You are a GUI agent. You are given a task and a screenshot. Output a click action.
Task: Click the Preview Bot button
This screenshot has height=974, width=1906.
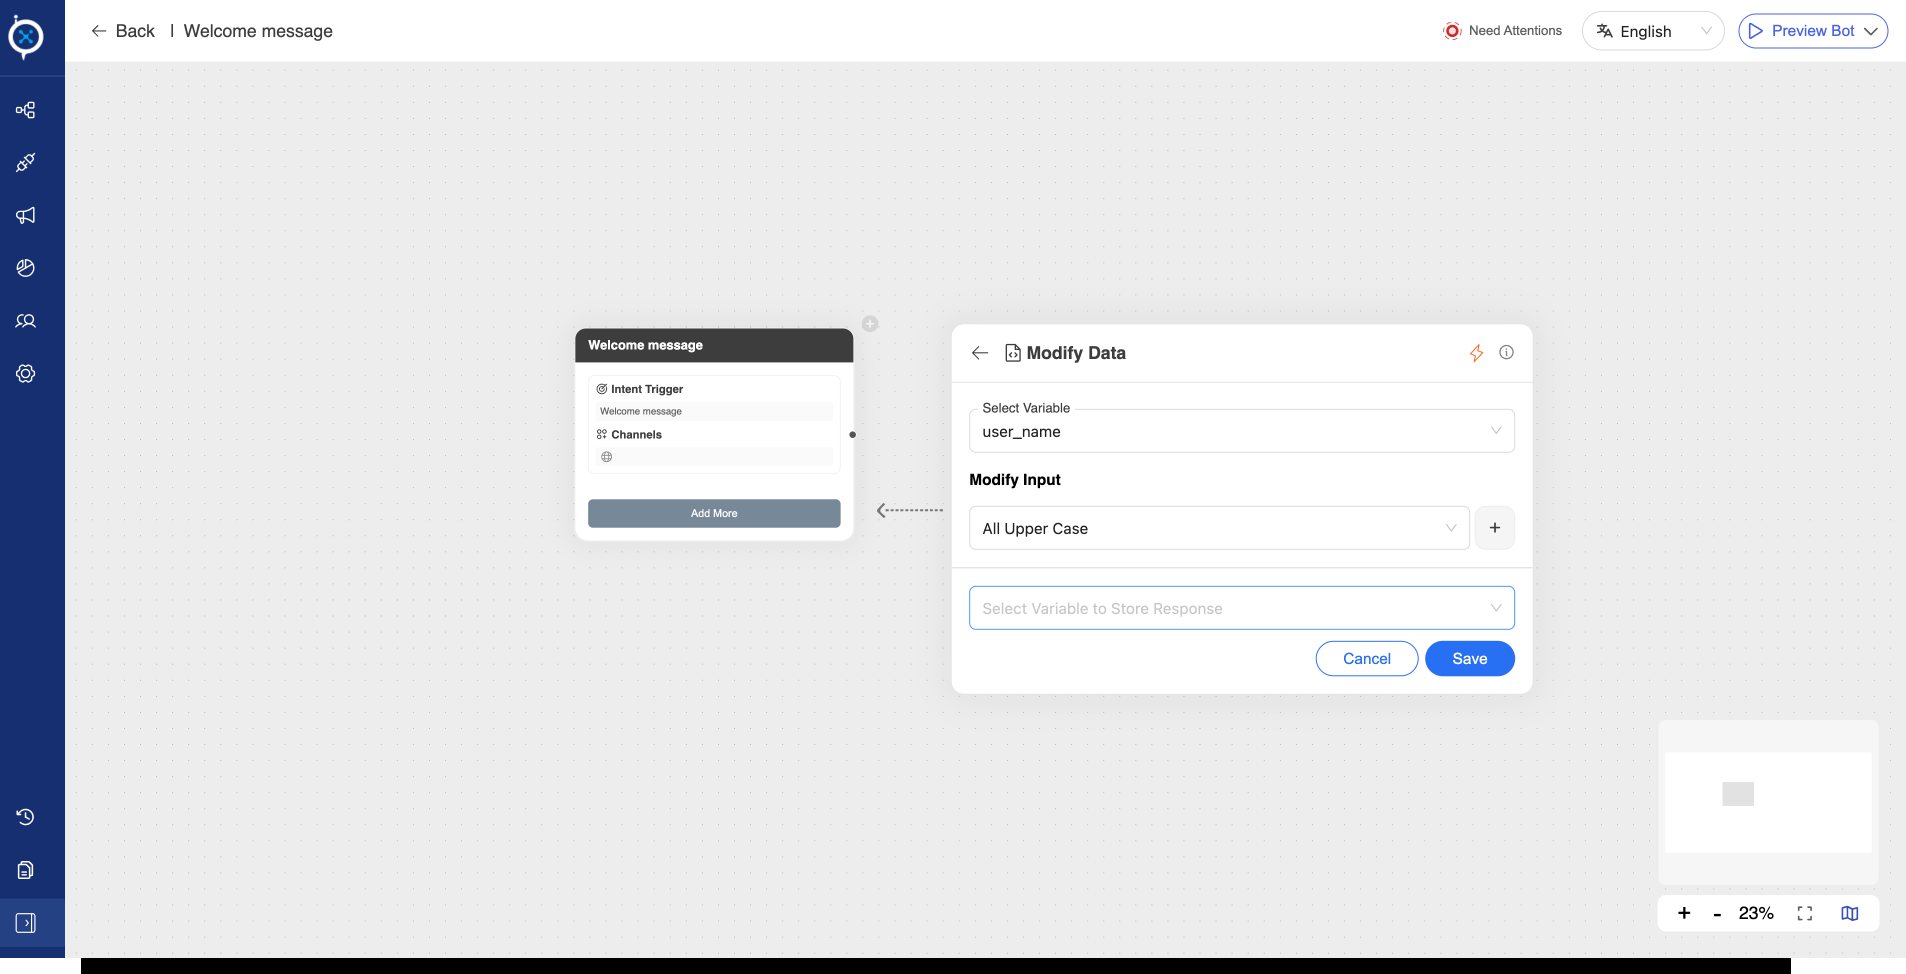tap(1813, 31)
